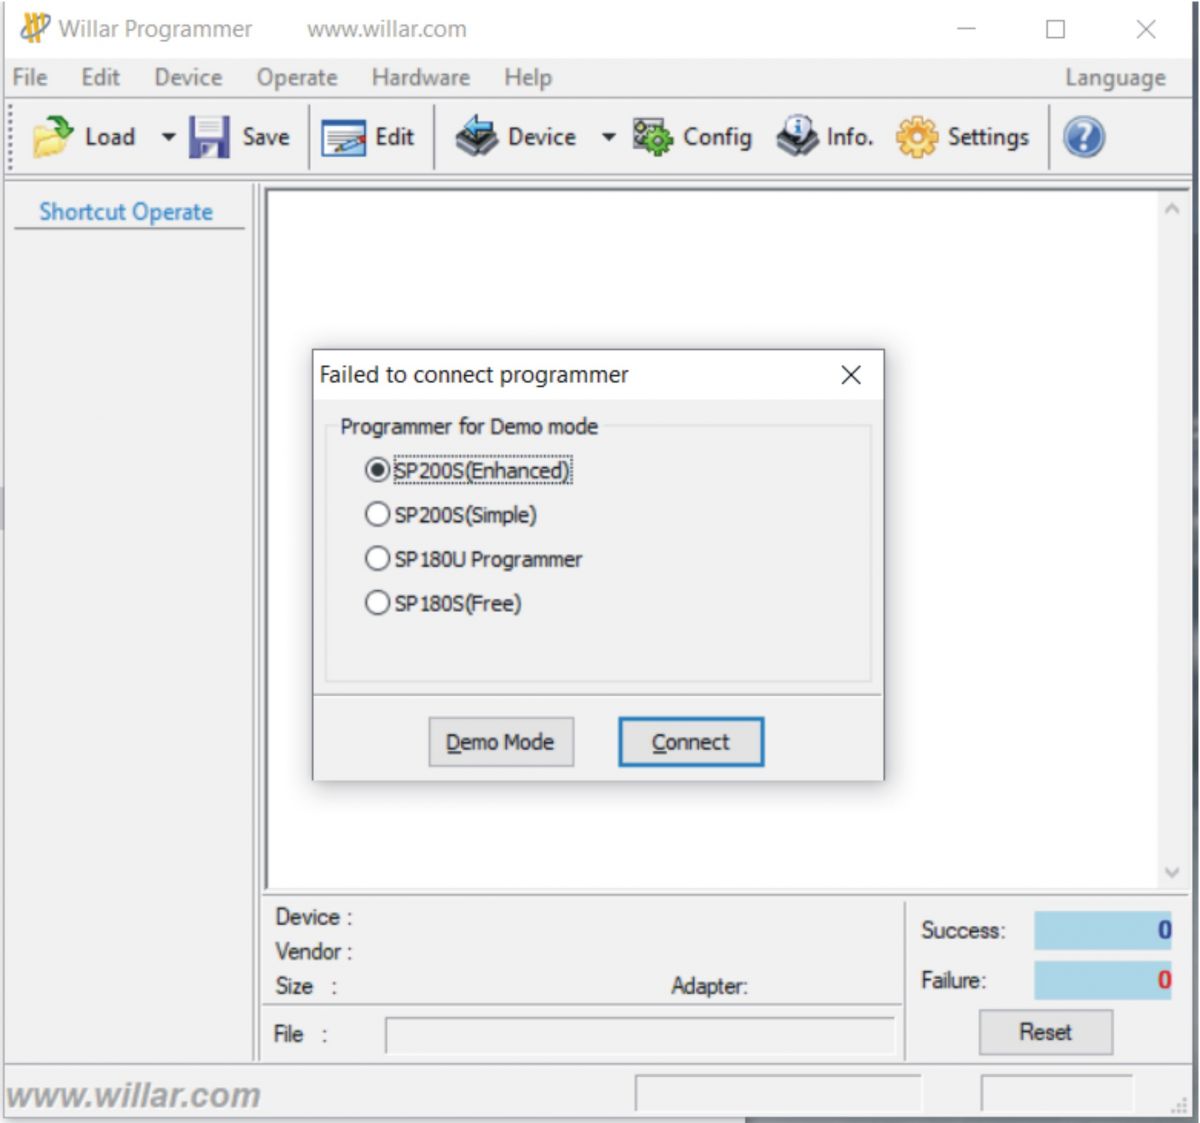Open the Edit menu in the menu bar
Image resolution: width=1200 pixels, height=1123 pixels.
101,77
